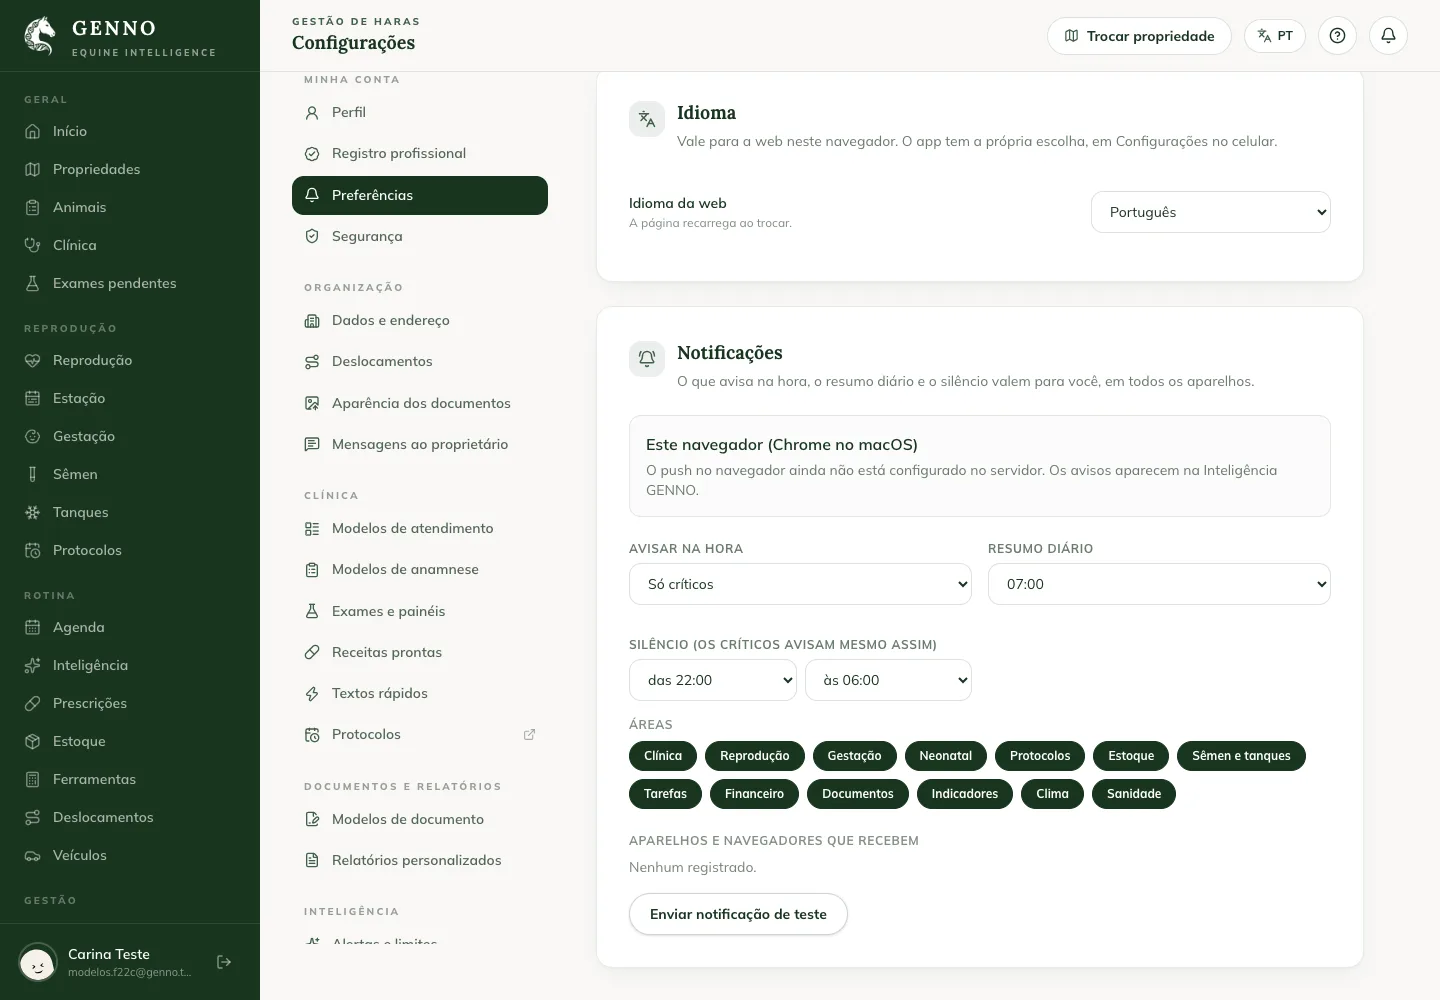Click the Prescrições pill icon
The image size is (1440, 1000).
pyautogui.click(x=33, y=703)
